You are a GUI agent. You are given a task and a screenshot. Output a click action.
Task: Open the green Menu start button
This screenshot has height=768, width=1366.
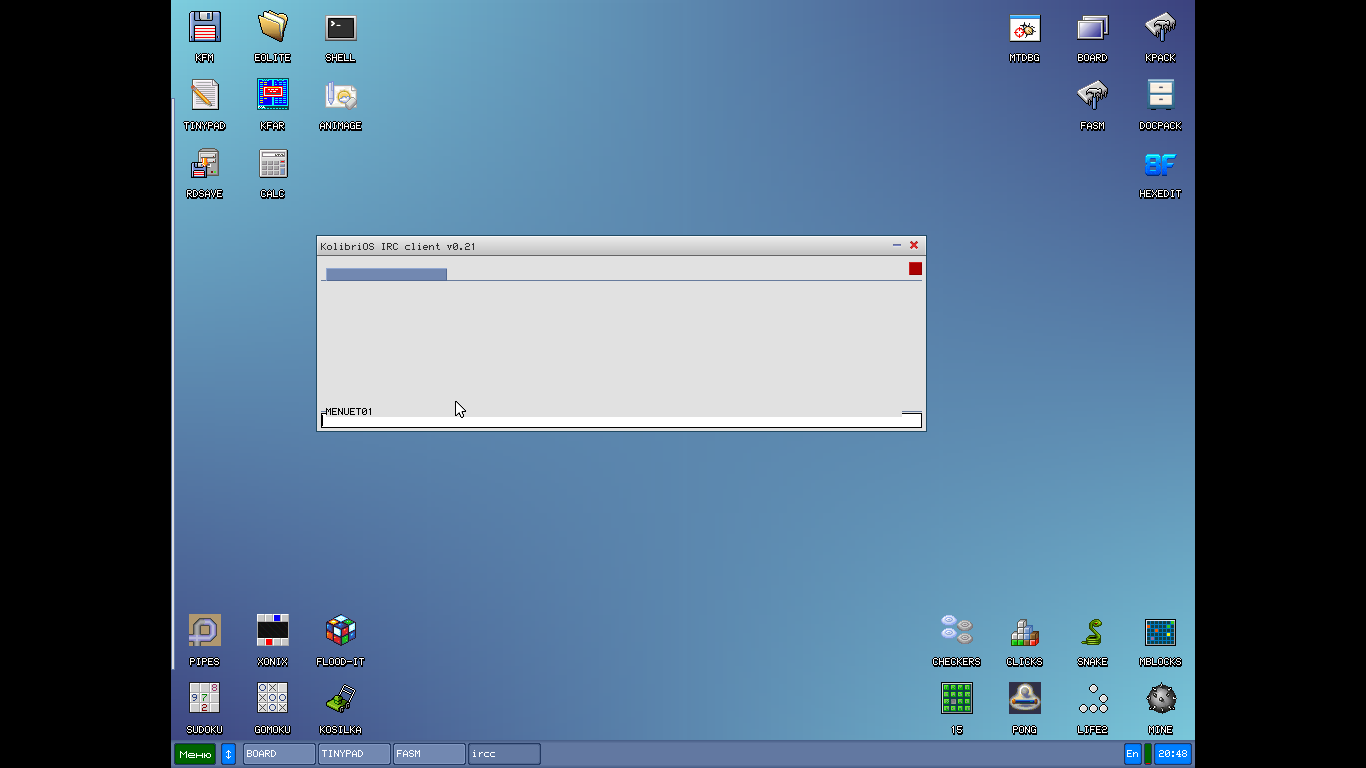(x=195, y=754)
